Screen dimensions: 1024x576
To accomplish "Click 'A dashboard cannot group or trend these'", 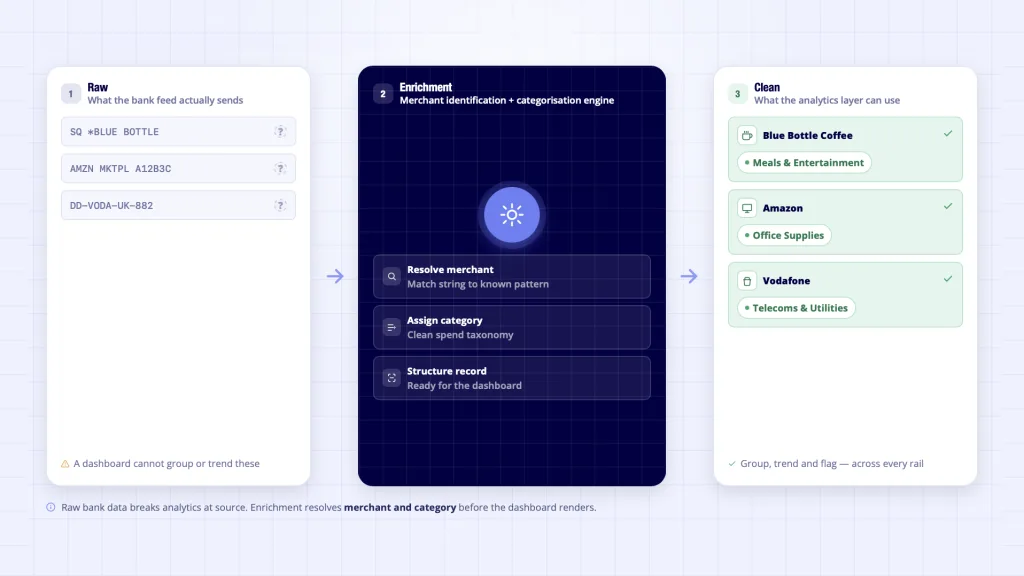I will [167, 464].
